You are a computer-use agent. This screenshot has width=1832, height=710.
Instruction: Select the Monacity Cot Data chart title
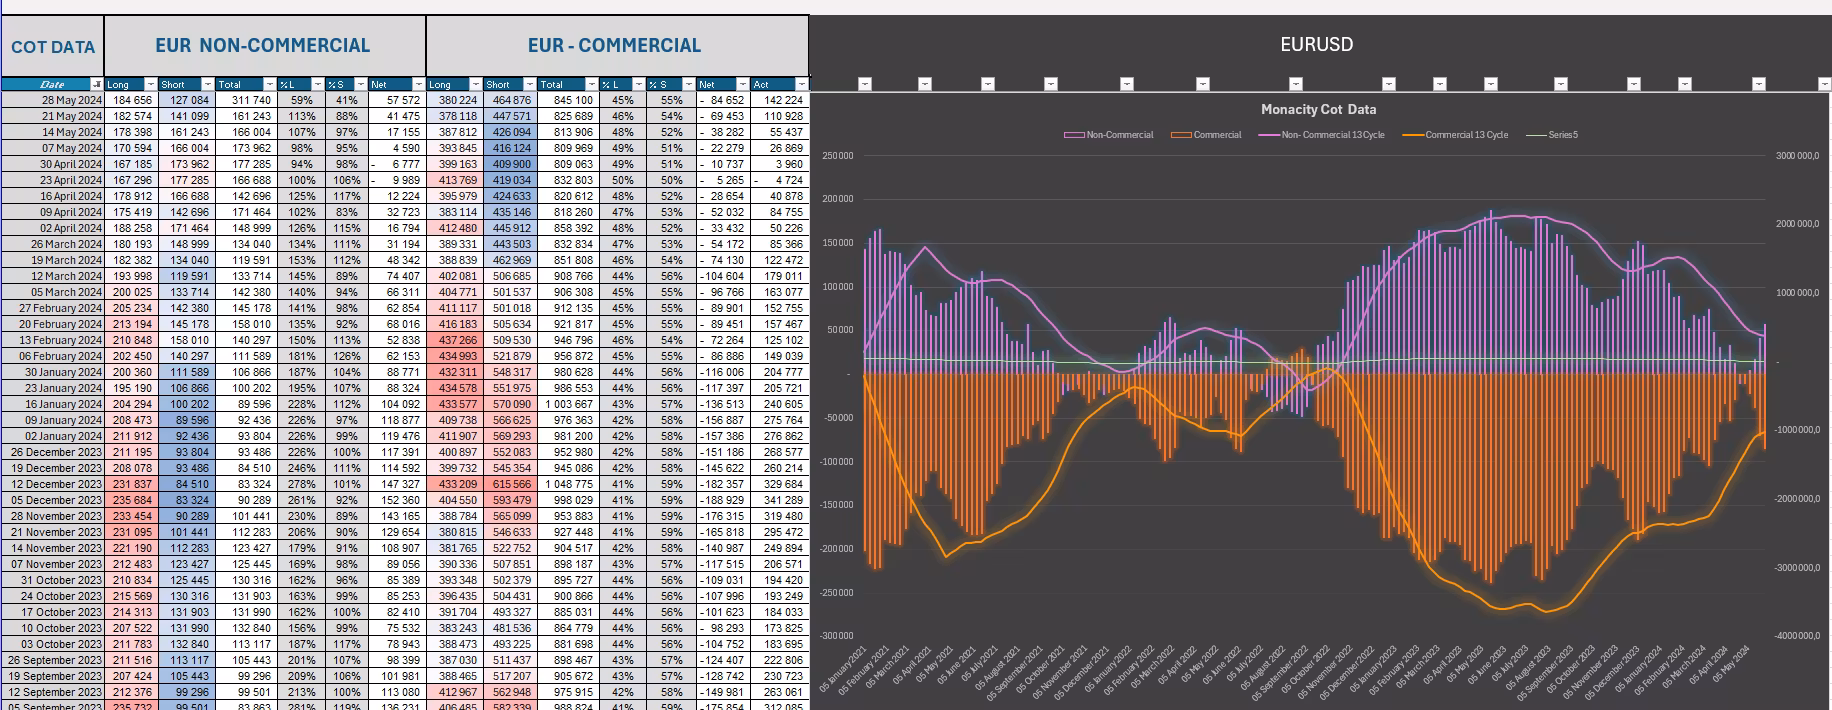click(1318, 110)
